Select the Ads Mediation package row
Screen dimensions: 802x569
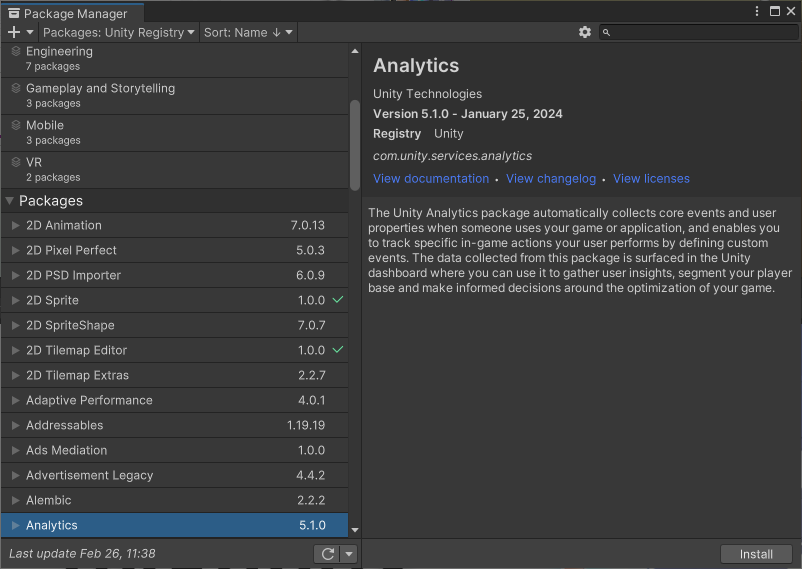[x=174, y=450]
